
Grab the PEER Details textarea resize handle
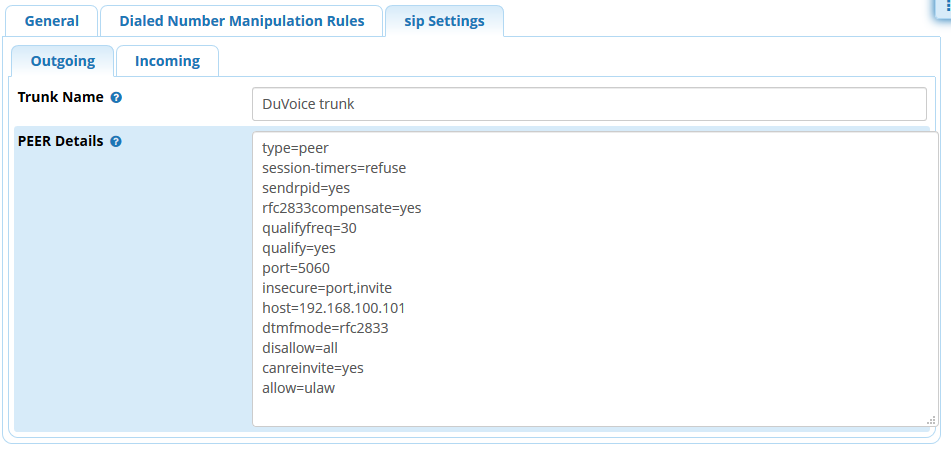[931, 420]
